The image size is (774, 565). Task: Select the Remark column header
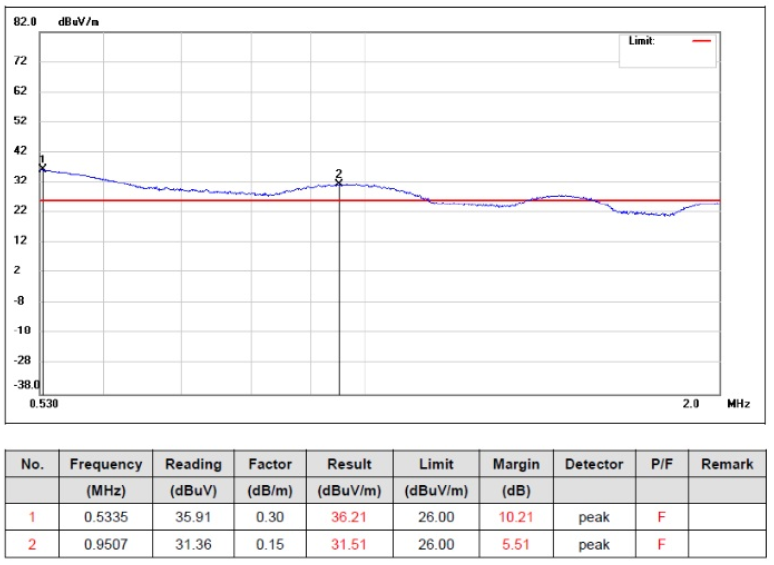pos(727,464)
